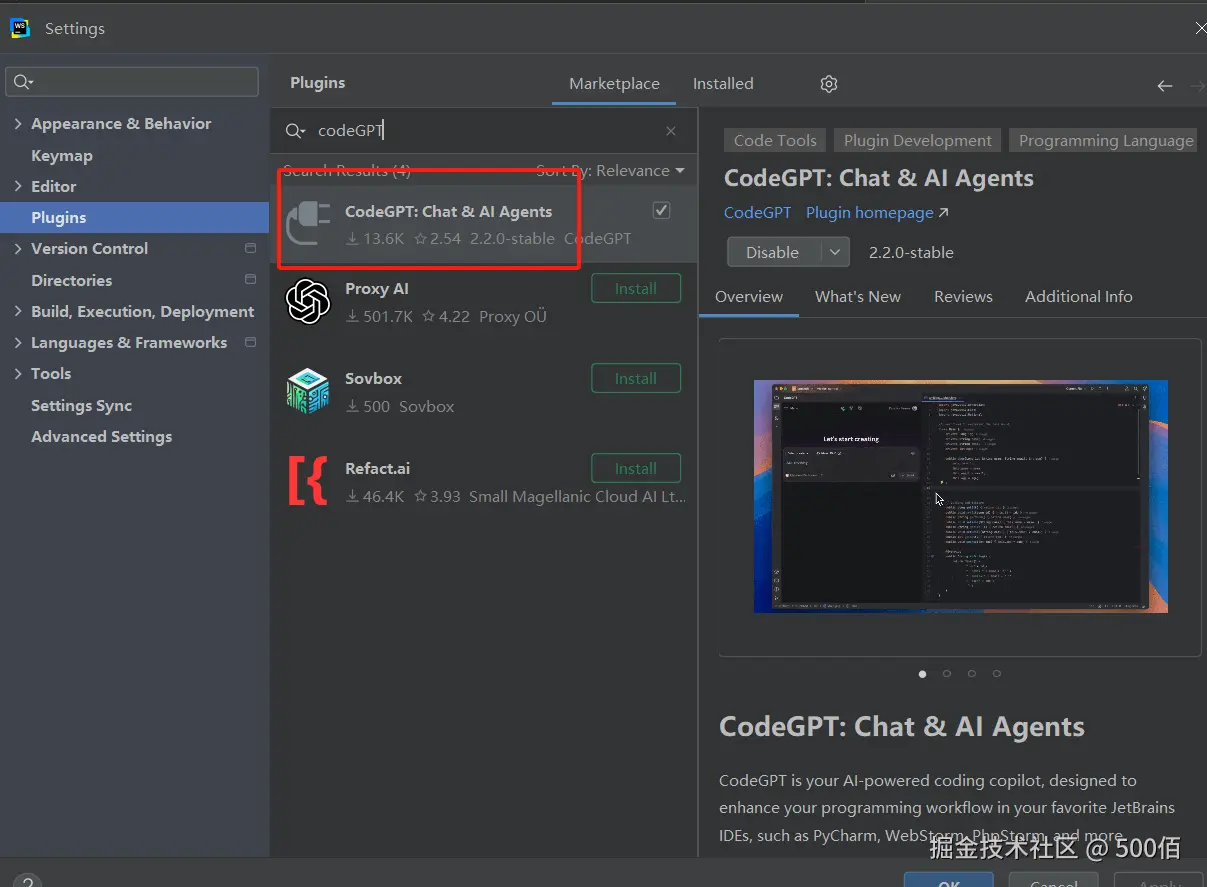The width and height of the screenshot is (1207, 887).
Task: Select the Sovbox plugin row title
Action: coord(373,378)
